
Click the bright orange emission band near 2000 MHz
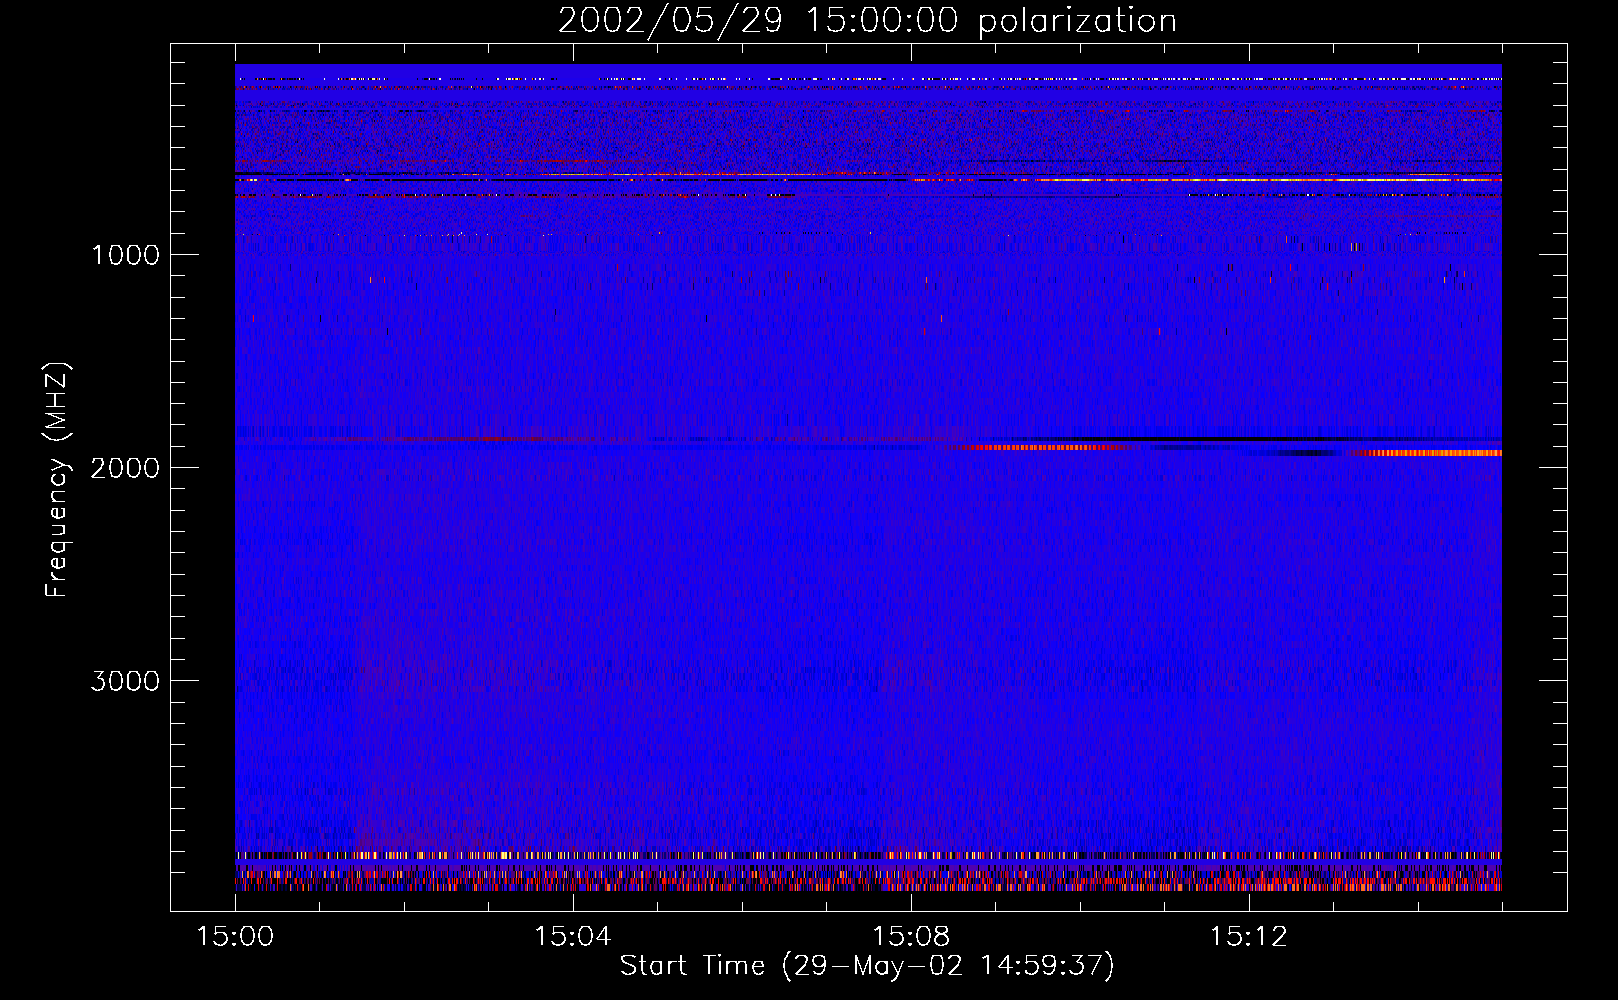coord(1426,453)
